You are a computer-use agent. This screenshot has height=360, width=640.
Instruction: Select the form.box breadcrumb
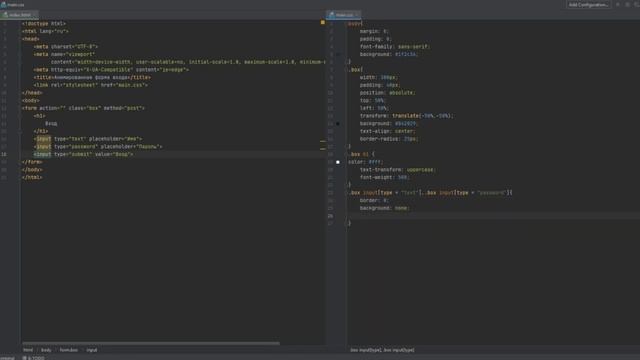[x=69, y=350]
